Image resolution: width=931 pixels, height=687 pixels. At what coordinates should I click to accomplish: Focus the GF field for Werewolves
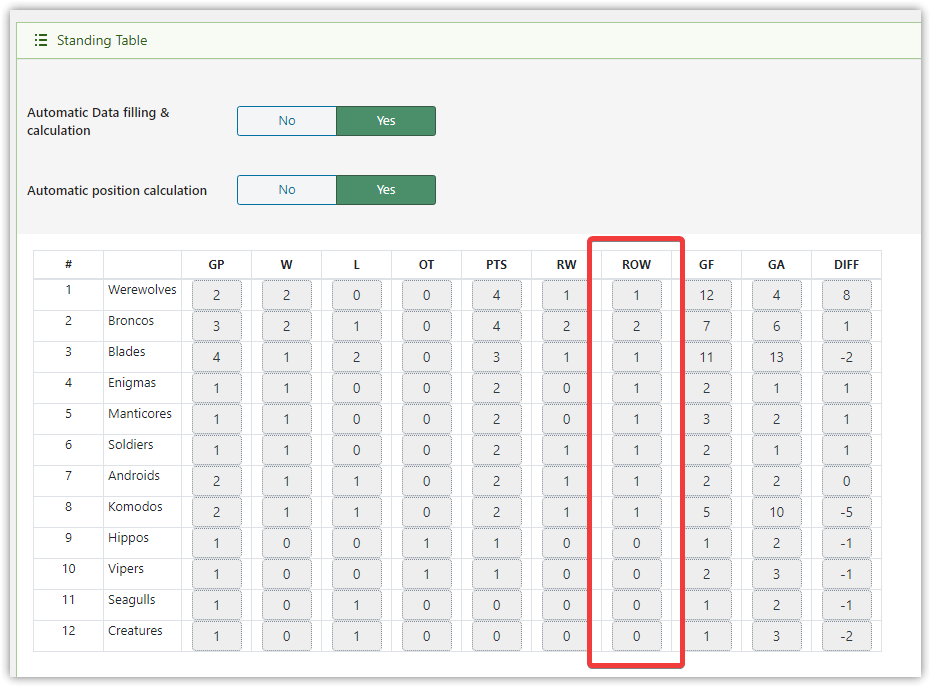pyautogui.click(x=707, y=295)
